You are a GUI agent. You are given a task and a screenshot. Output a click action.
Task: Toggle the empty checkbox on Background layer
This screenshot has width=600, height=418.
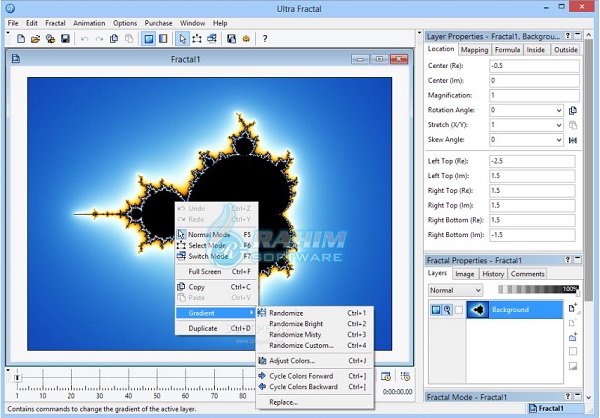[459, 311]
